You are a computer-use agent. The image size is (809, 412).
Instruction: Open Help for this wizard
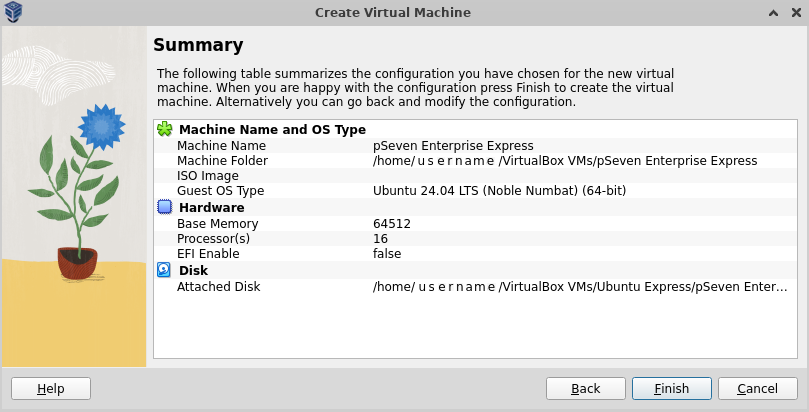point(50,388)
